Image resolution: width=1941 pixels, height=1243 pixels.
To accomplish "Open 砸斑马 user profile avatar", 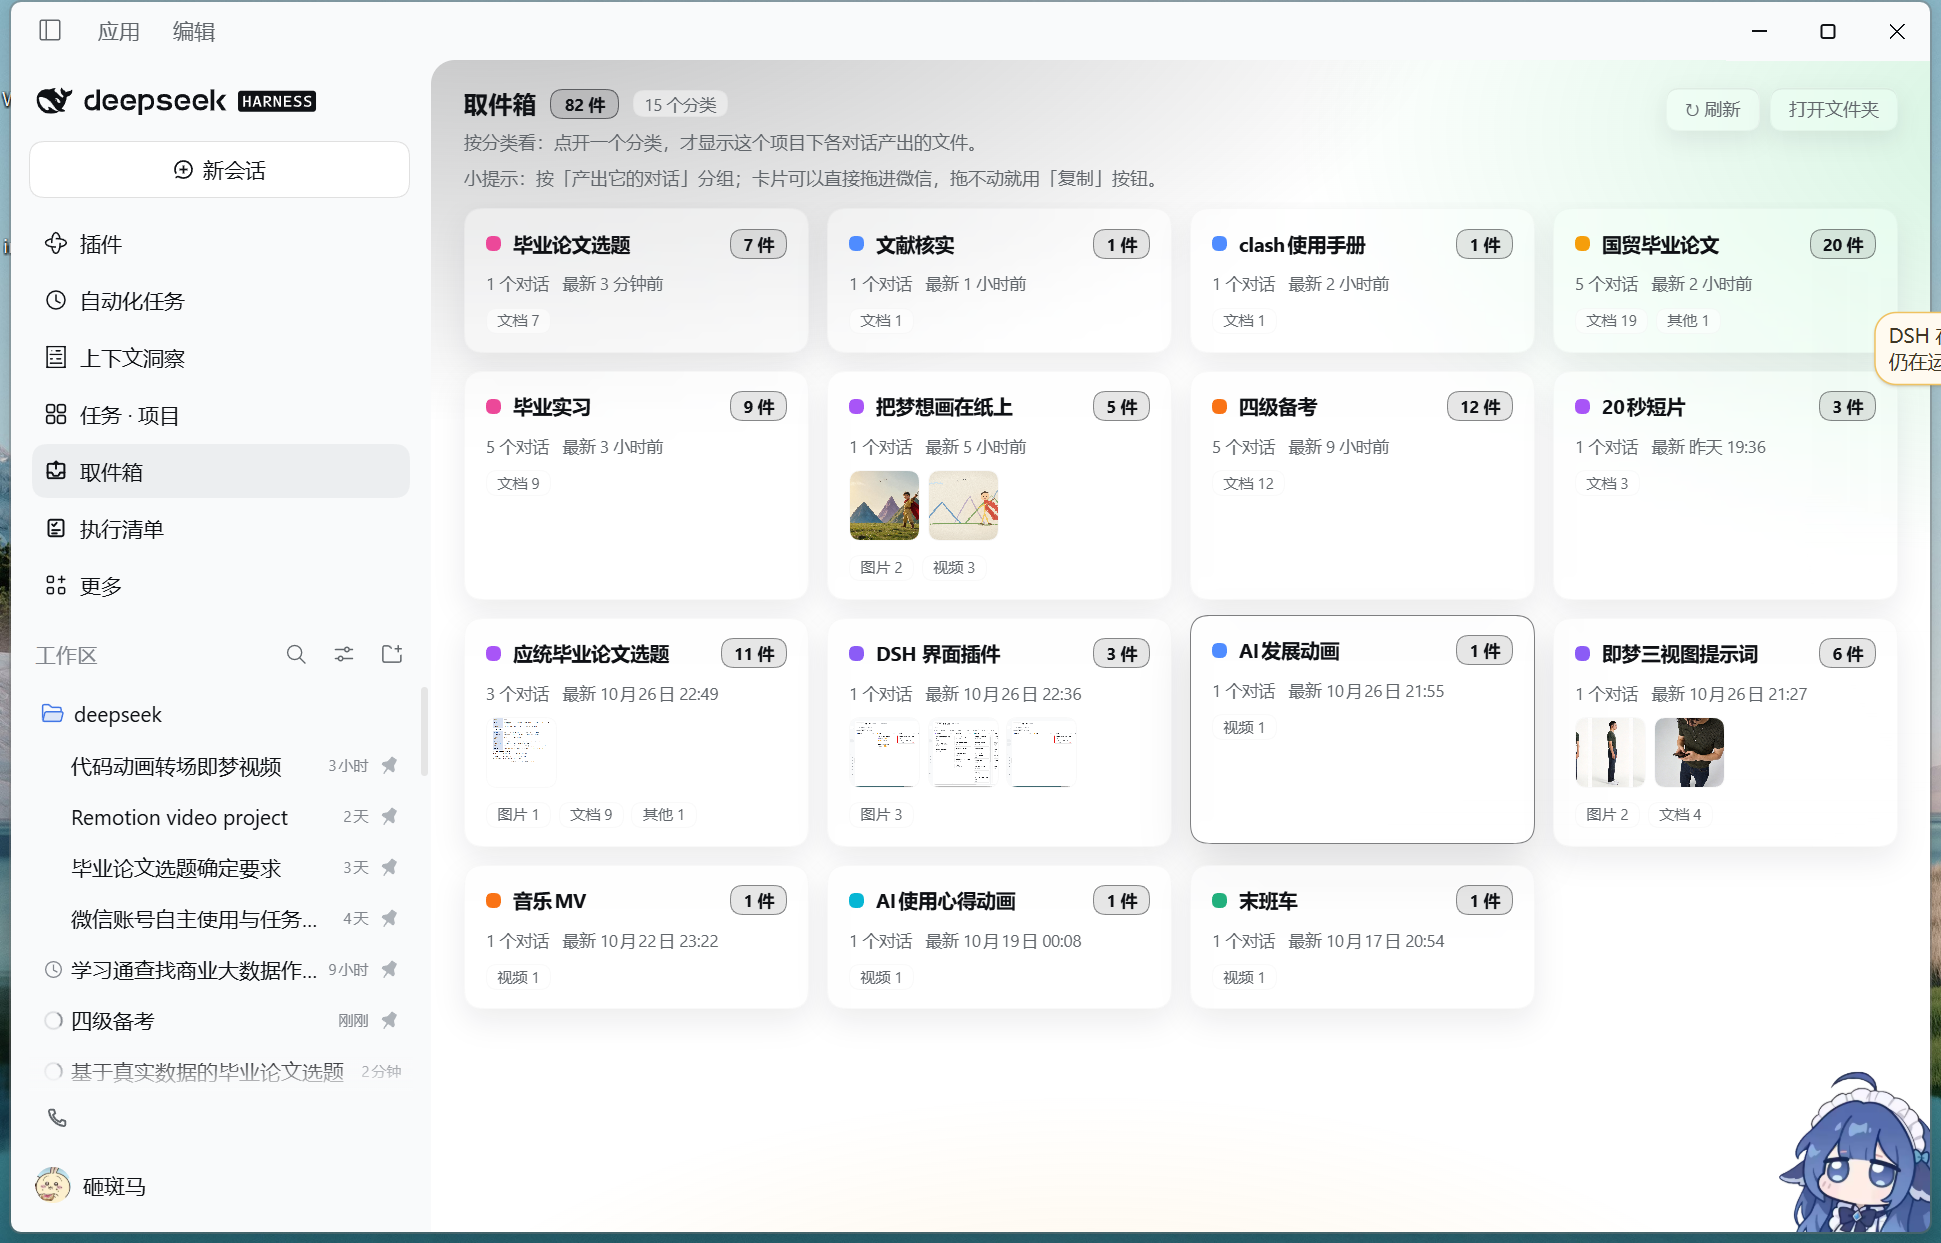I will 52,1186.
